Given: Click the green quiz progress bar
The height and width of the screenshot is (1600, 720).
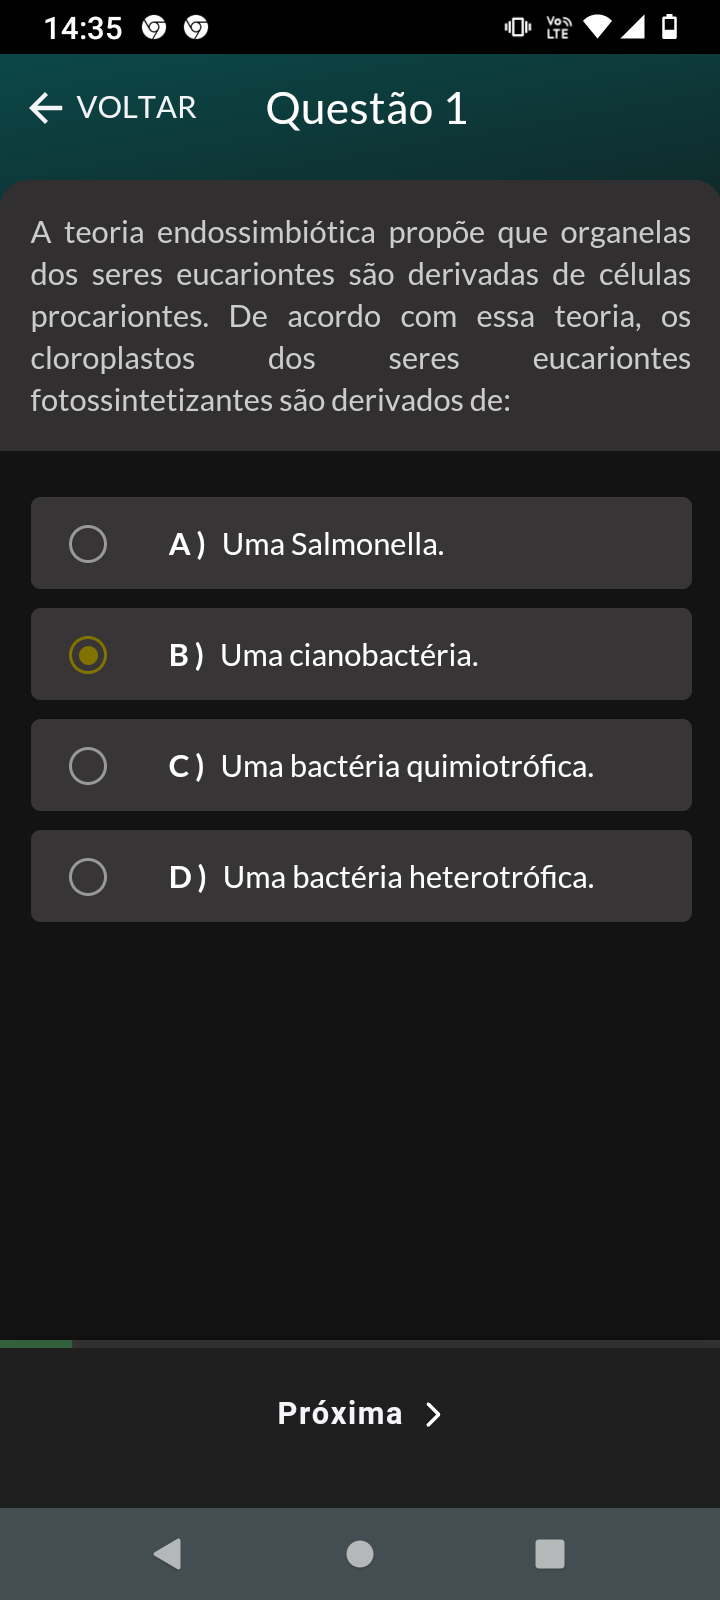Looking at the screenshot, I should [36, 1344].
